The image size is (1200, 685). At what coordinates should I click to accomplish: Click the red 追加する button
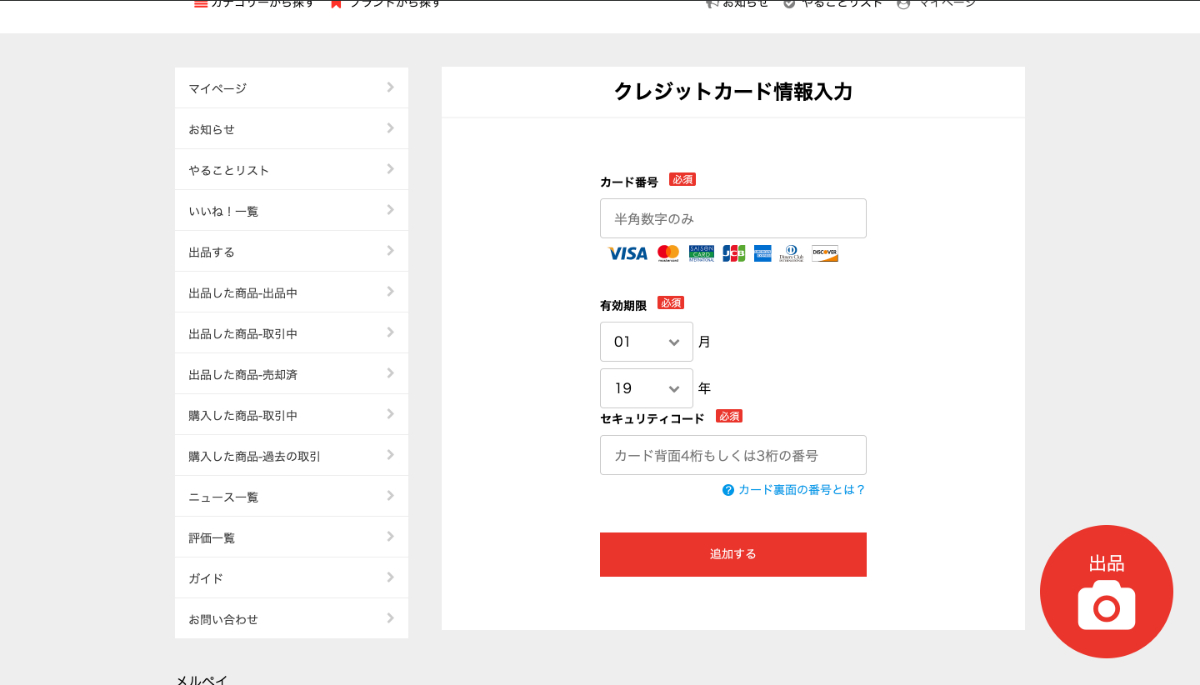(x=733, y=554)
